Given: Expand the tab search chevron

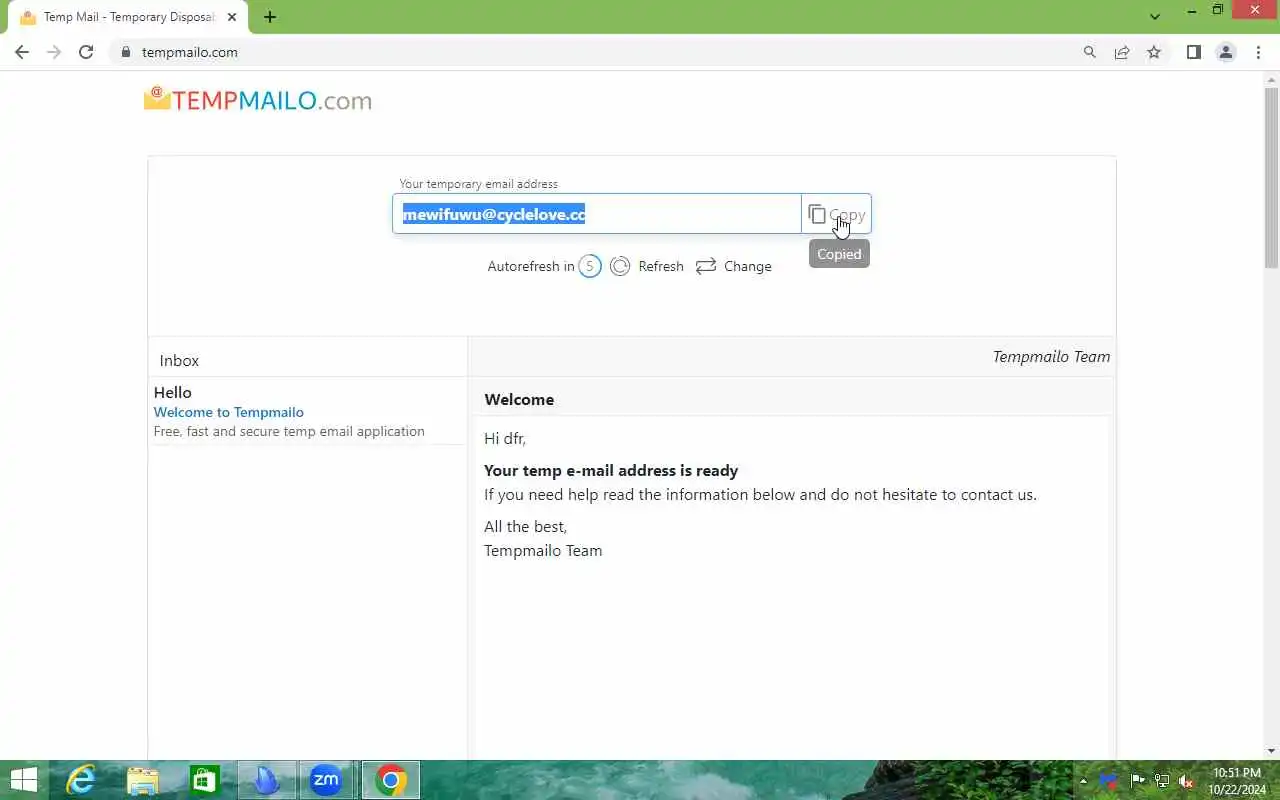Looking at the screenshot, I should pos(1155,16).
